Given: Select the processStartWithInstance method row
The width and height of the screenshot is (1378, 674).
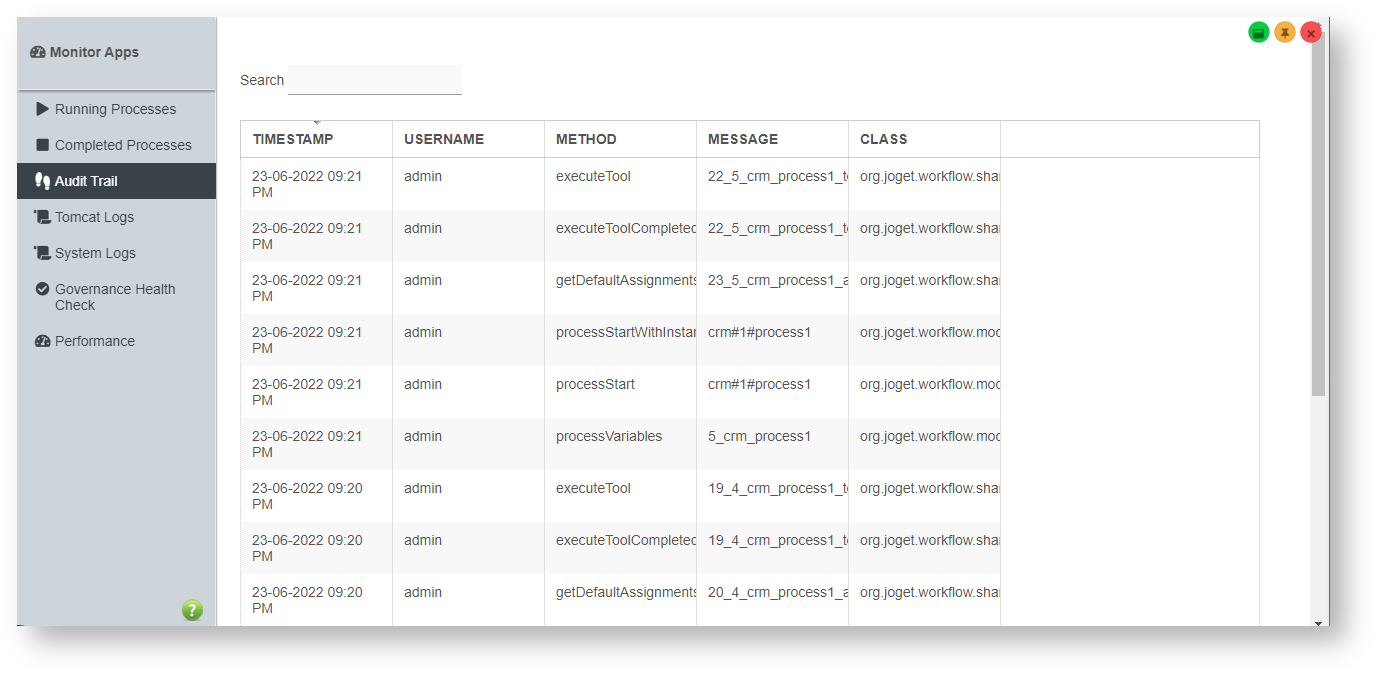Looking at the screenshot, I should click(x=625, y=332).
